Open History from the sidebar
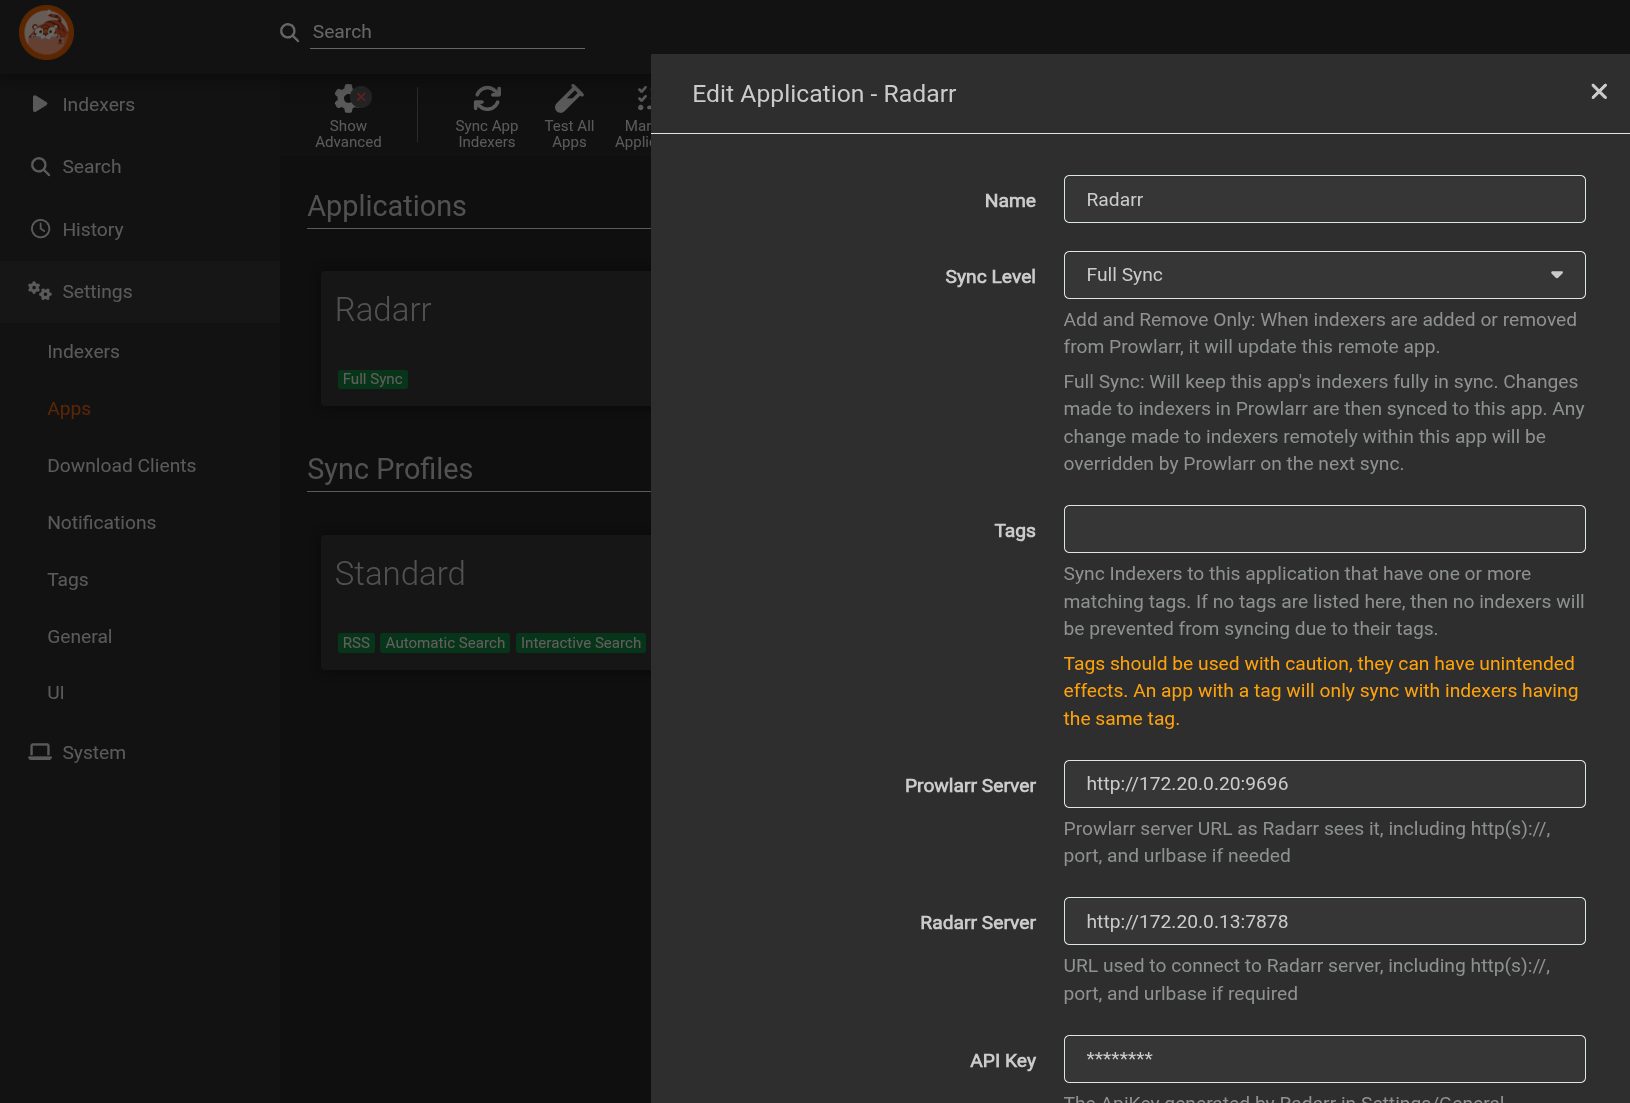Viewport: 1630px width, 1103px height. [x=93, y=230]
